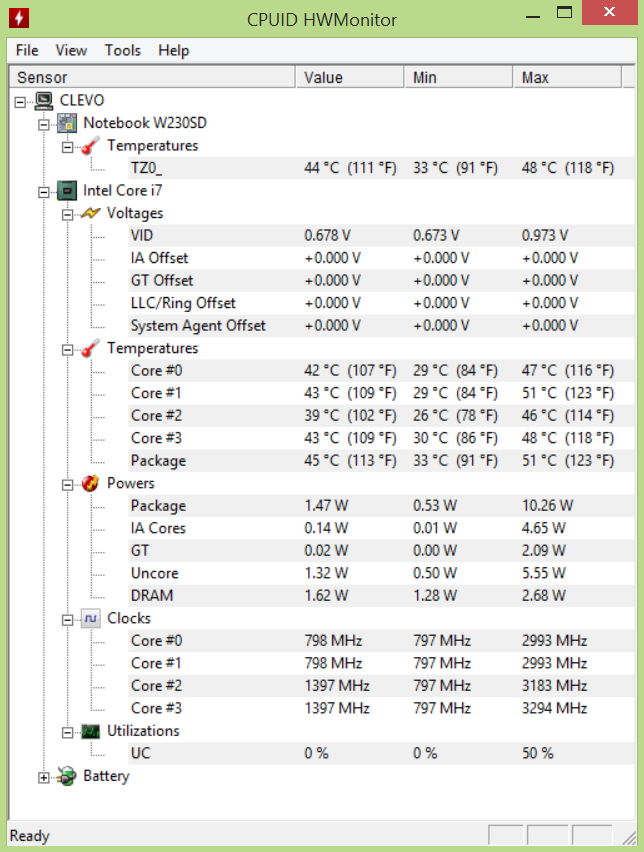Select the Package temperature row
The width and height of the screenshot is (644, 852).
pos(322,461)
